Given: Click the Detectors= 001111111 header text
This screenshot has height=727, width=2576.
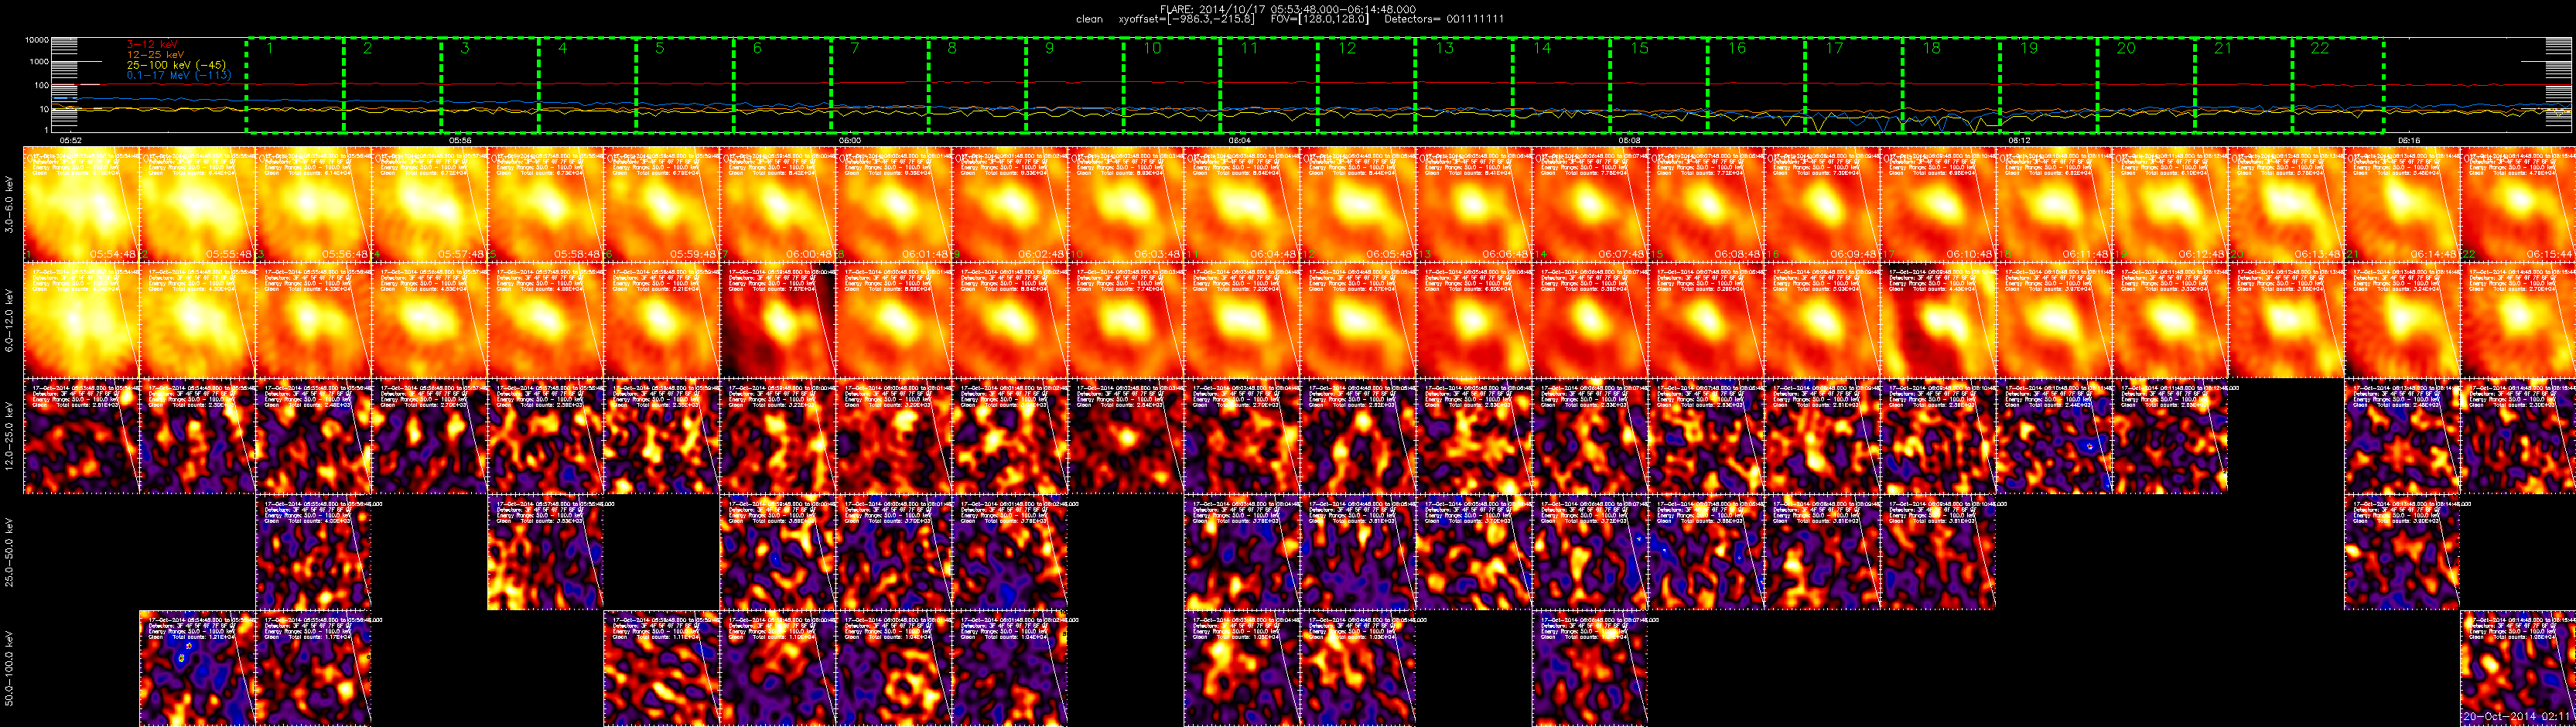Looking at the screenshot, I should point(1444,19).
